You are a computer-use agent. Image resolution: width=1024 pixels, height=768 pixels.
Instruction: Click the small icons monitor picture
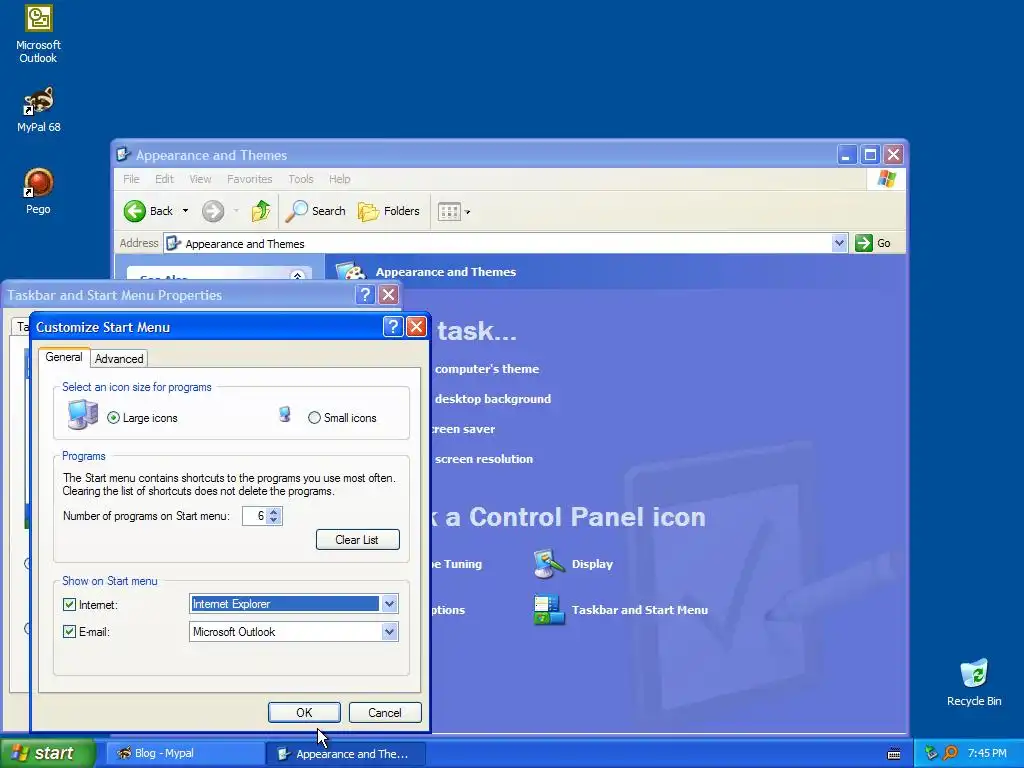285,414
